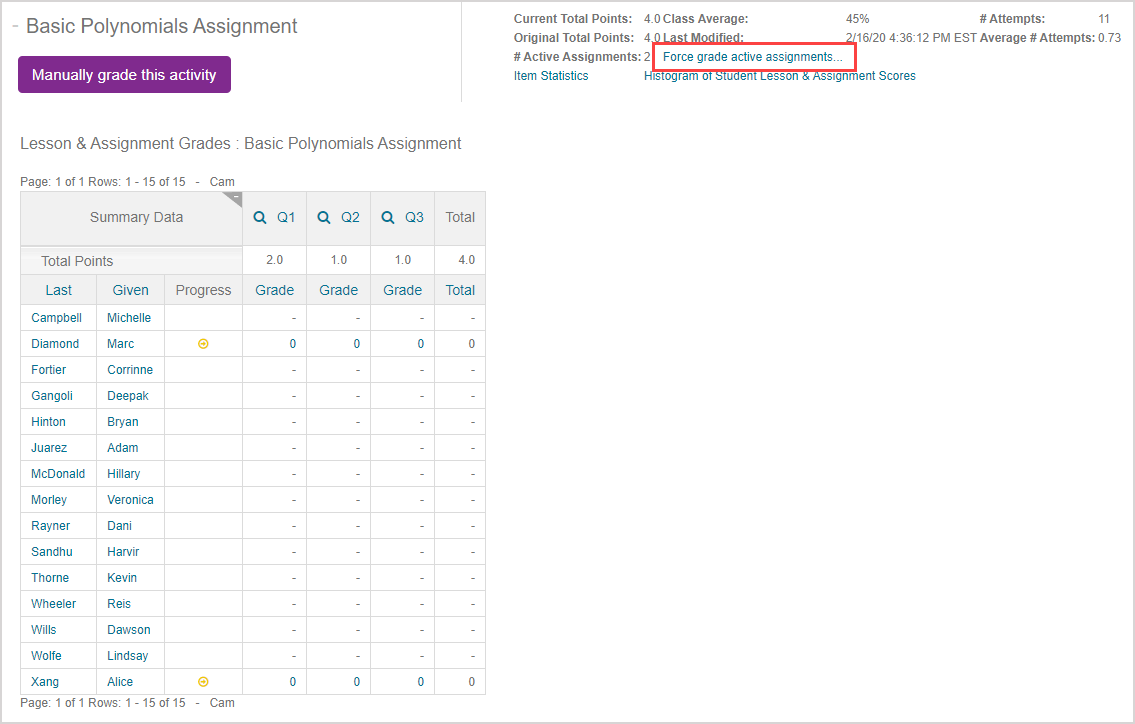
Task: Click the attempts count 11 link
Action: 1103,19
